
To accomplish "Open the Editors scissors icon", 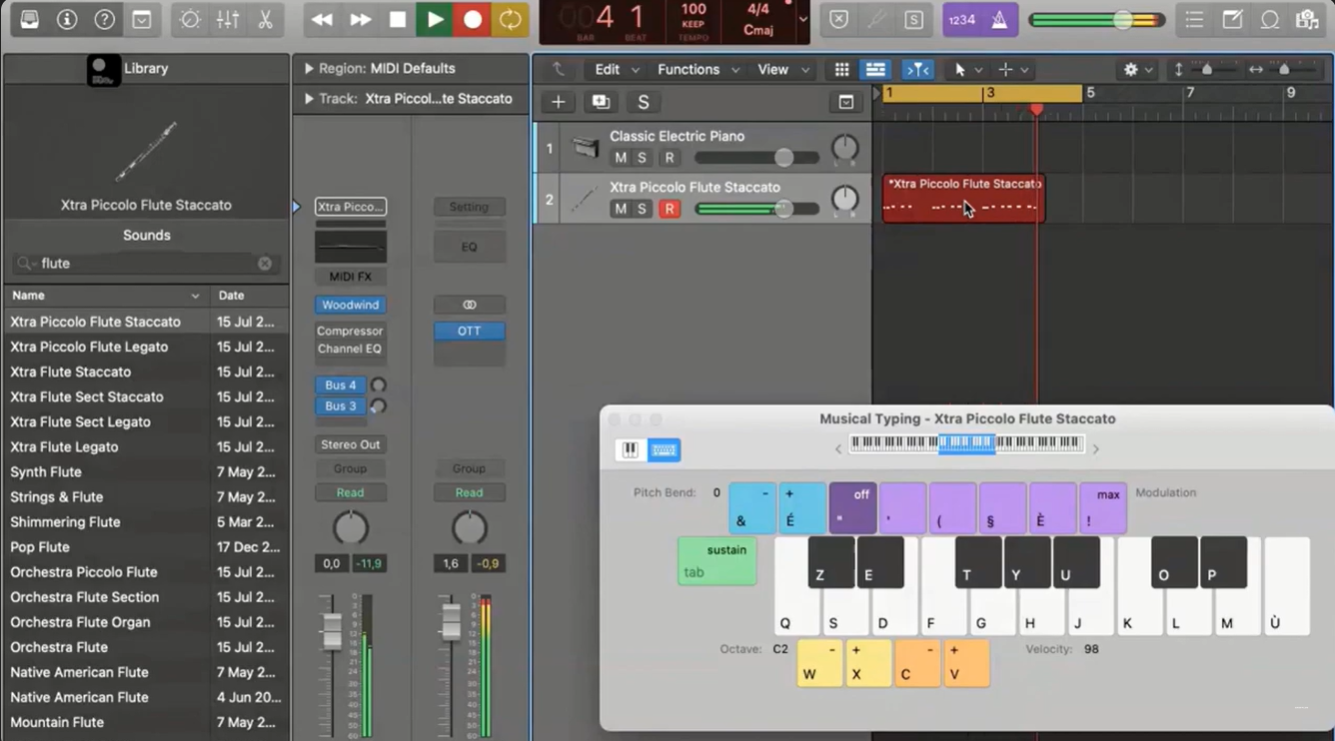I will [265, 20].
